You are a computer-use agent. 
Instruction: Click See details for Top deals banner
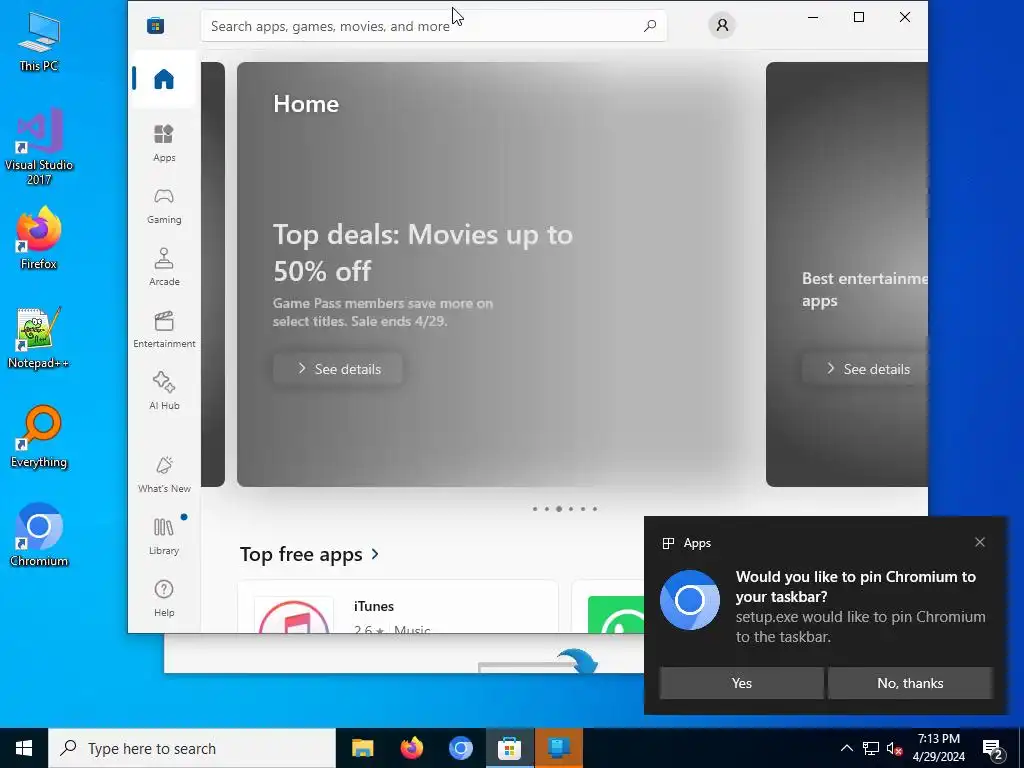click(x=338, y=368)
